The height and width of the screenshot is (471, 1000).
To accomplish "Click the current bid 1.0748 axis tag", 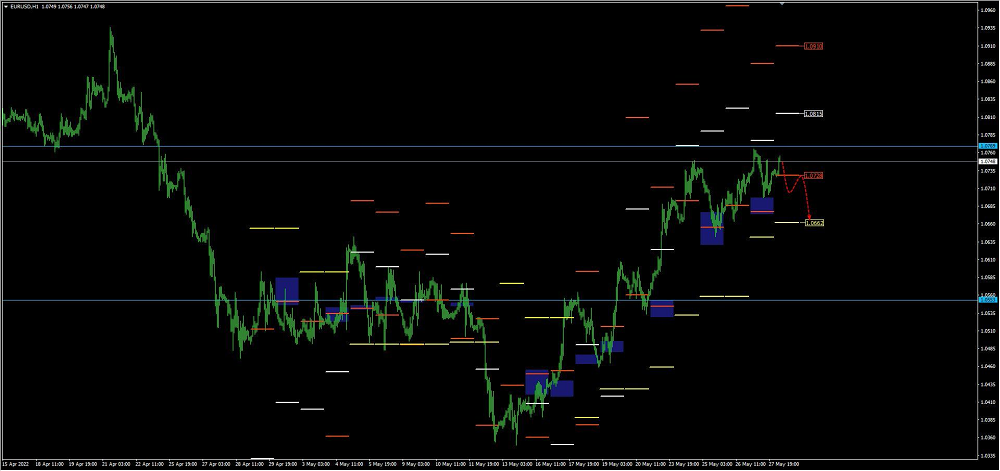I will pyautogui.click(x=987, y=161).
